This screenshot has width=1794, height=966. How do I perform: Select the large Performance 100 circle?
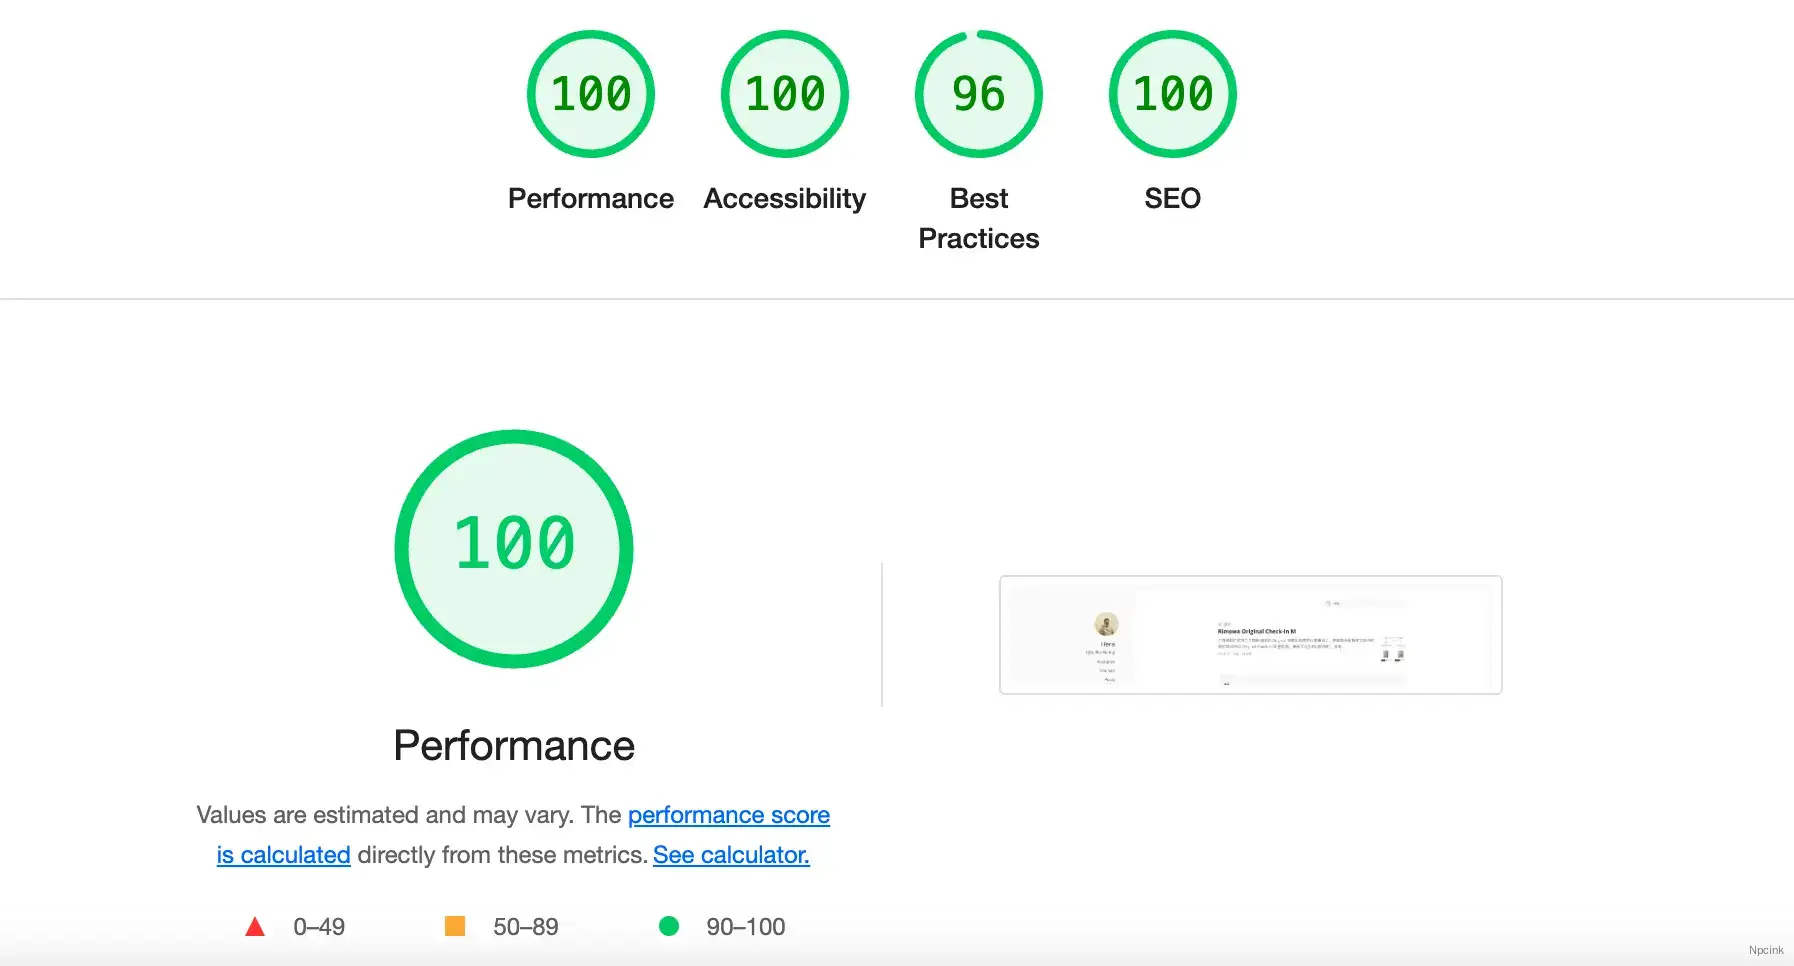pyautogui.click(x=514, y=547)
